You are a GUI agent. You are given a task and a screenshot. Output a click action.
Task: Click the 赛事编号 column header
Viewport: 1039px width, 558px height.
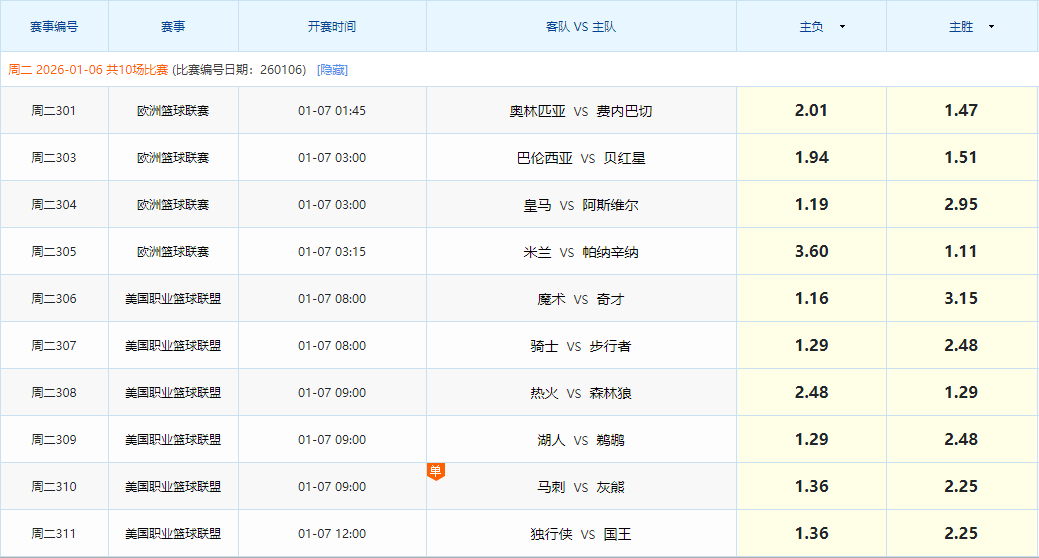coord(54,27)
